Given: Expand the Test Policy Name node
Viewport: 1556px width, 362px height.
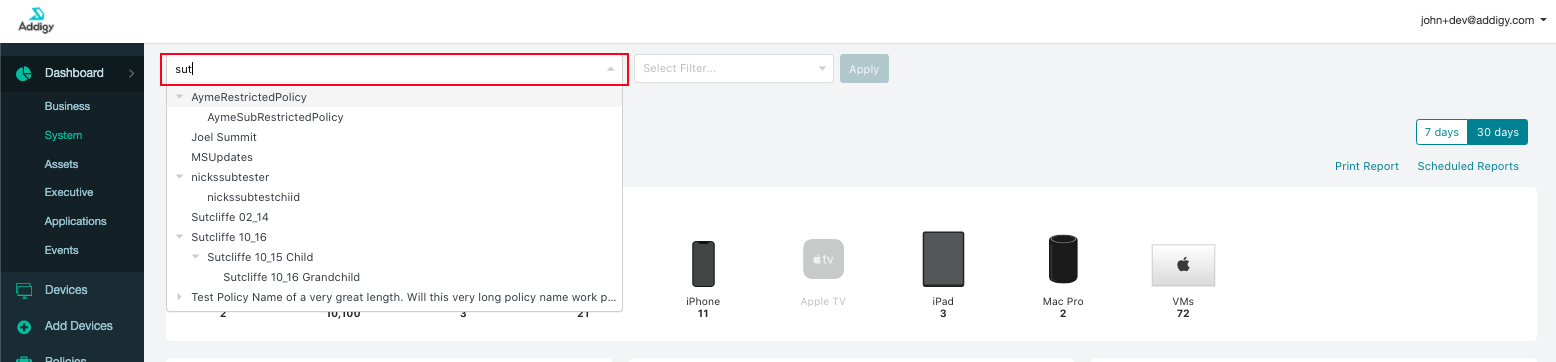Looking at the screenshot, I should (180, 297).
